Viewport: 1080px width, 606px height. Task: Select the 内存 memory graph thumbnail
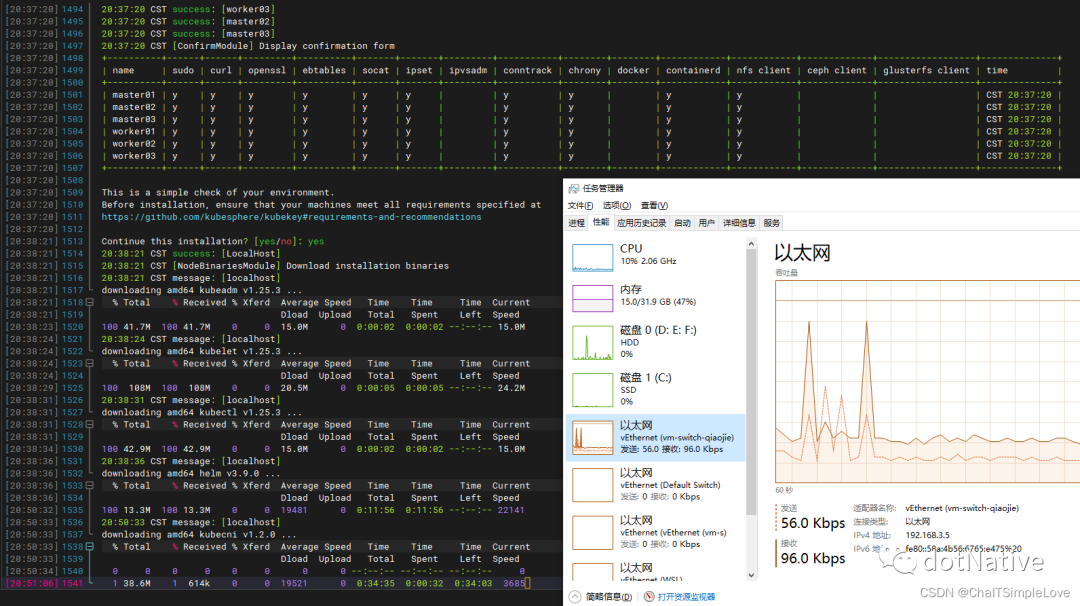(x=592, y=298)
